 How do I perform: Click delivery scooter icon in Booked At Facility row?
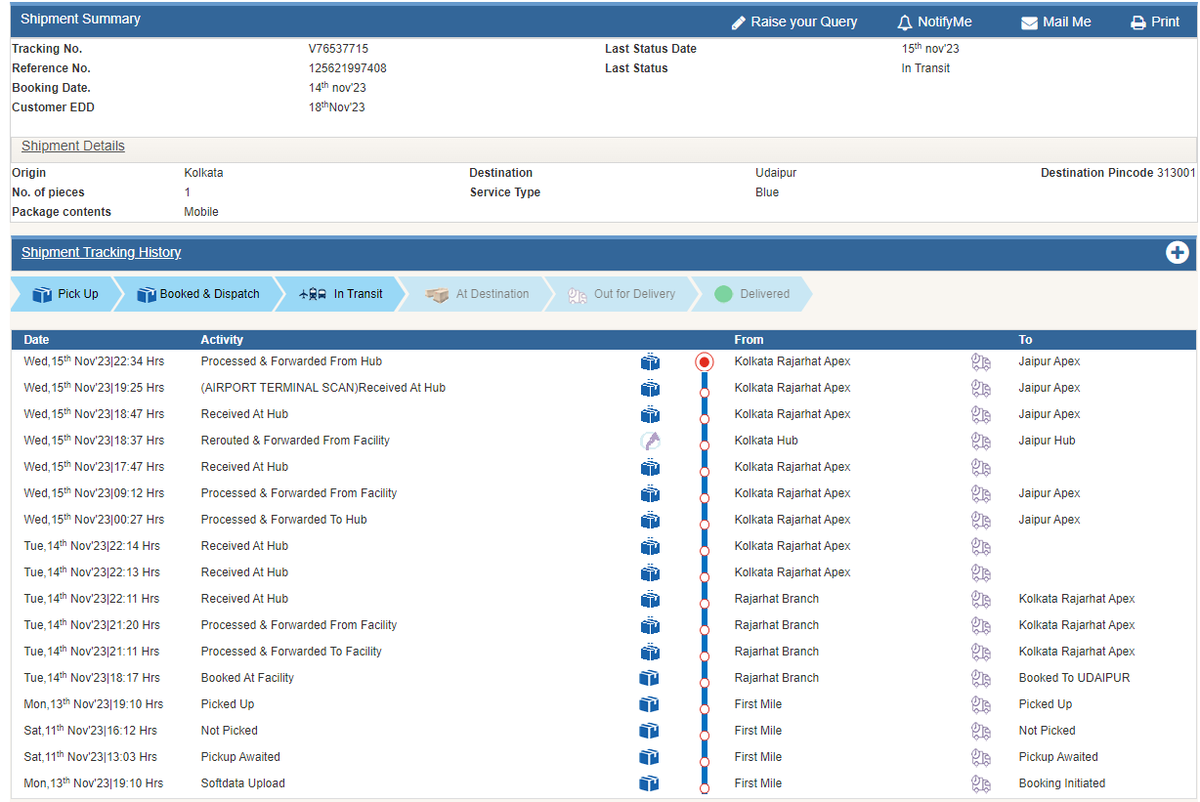click(x=981, y=678)
